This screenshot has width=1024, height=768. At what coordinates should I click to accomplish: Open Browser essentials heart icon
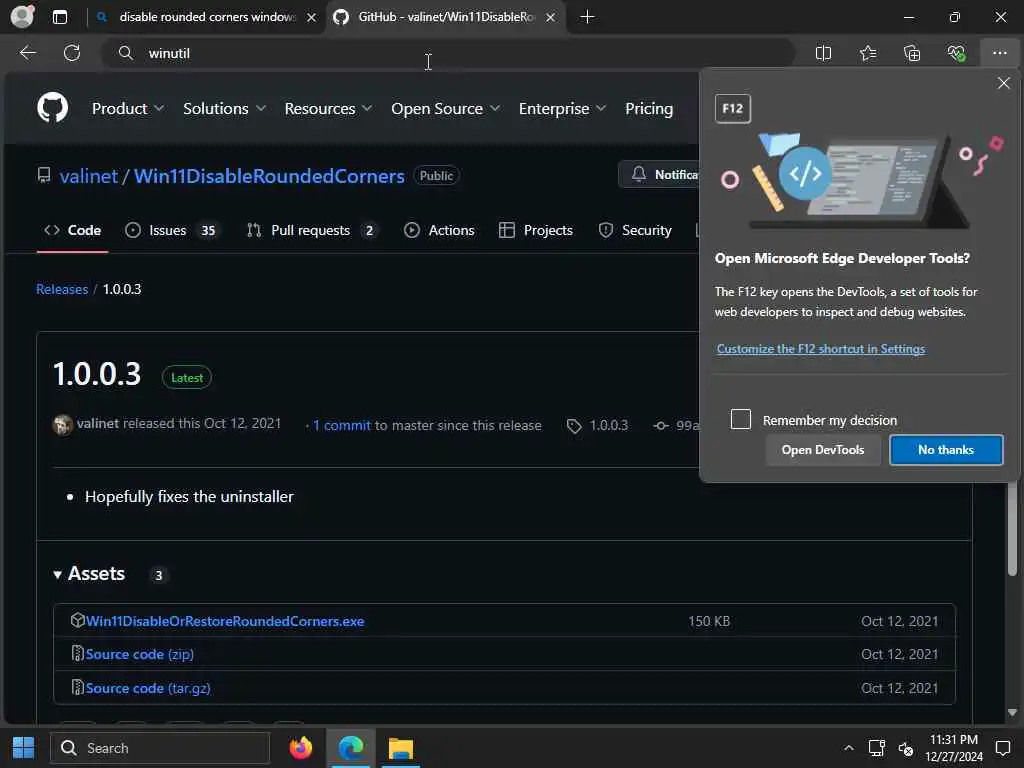[x=956, y=53]
